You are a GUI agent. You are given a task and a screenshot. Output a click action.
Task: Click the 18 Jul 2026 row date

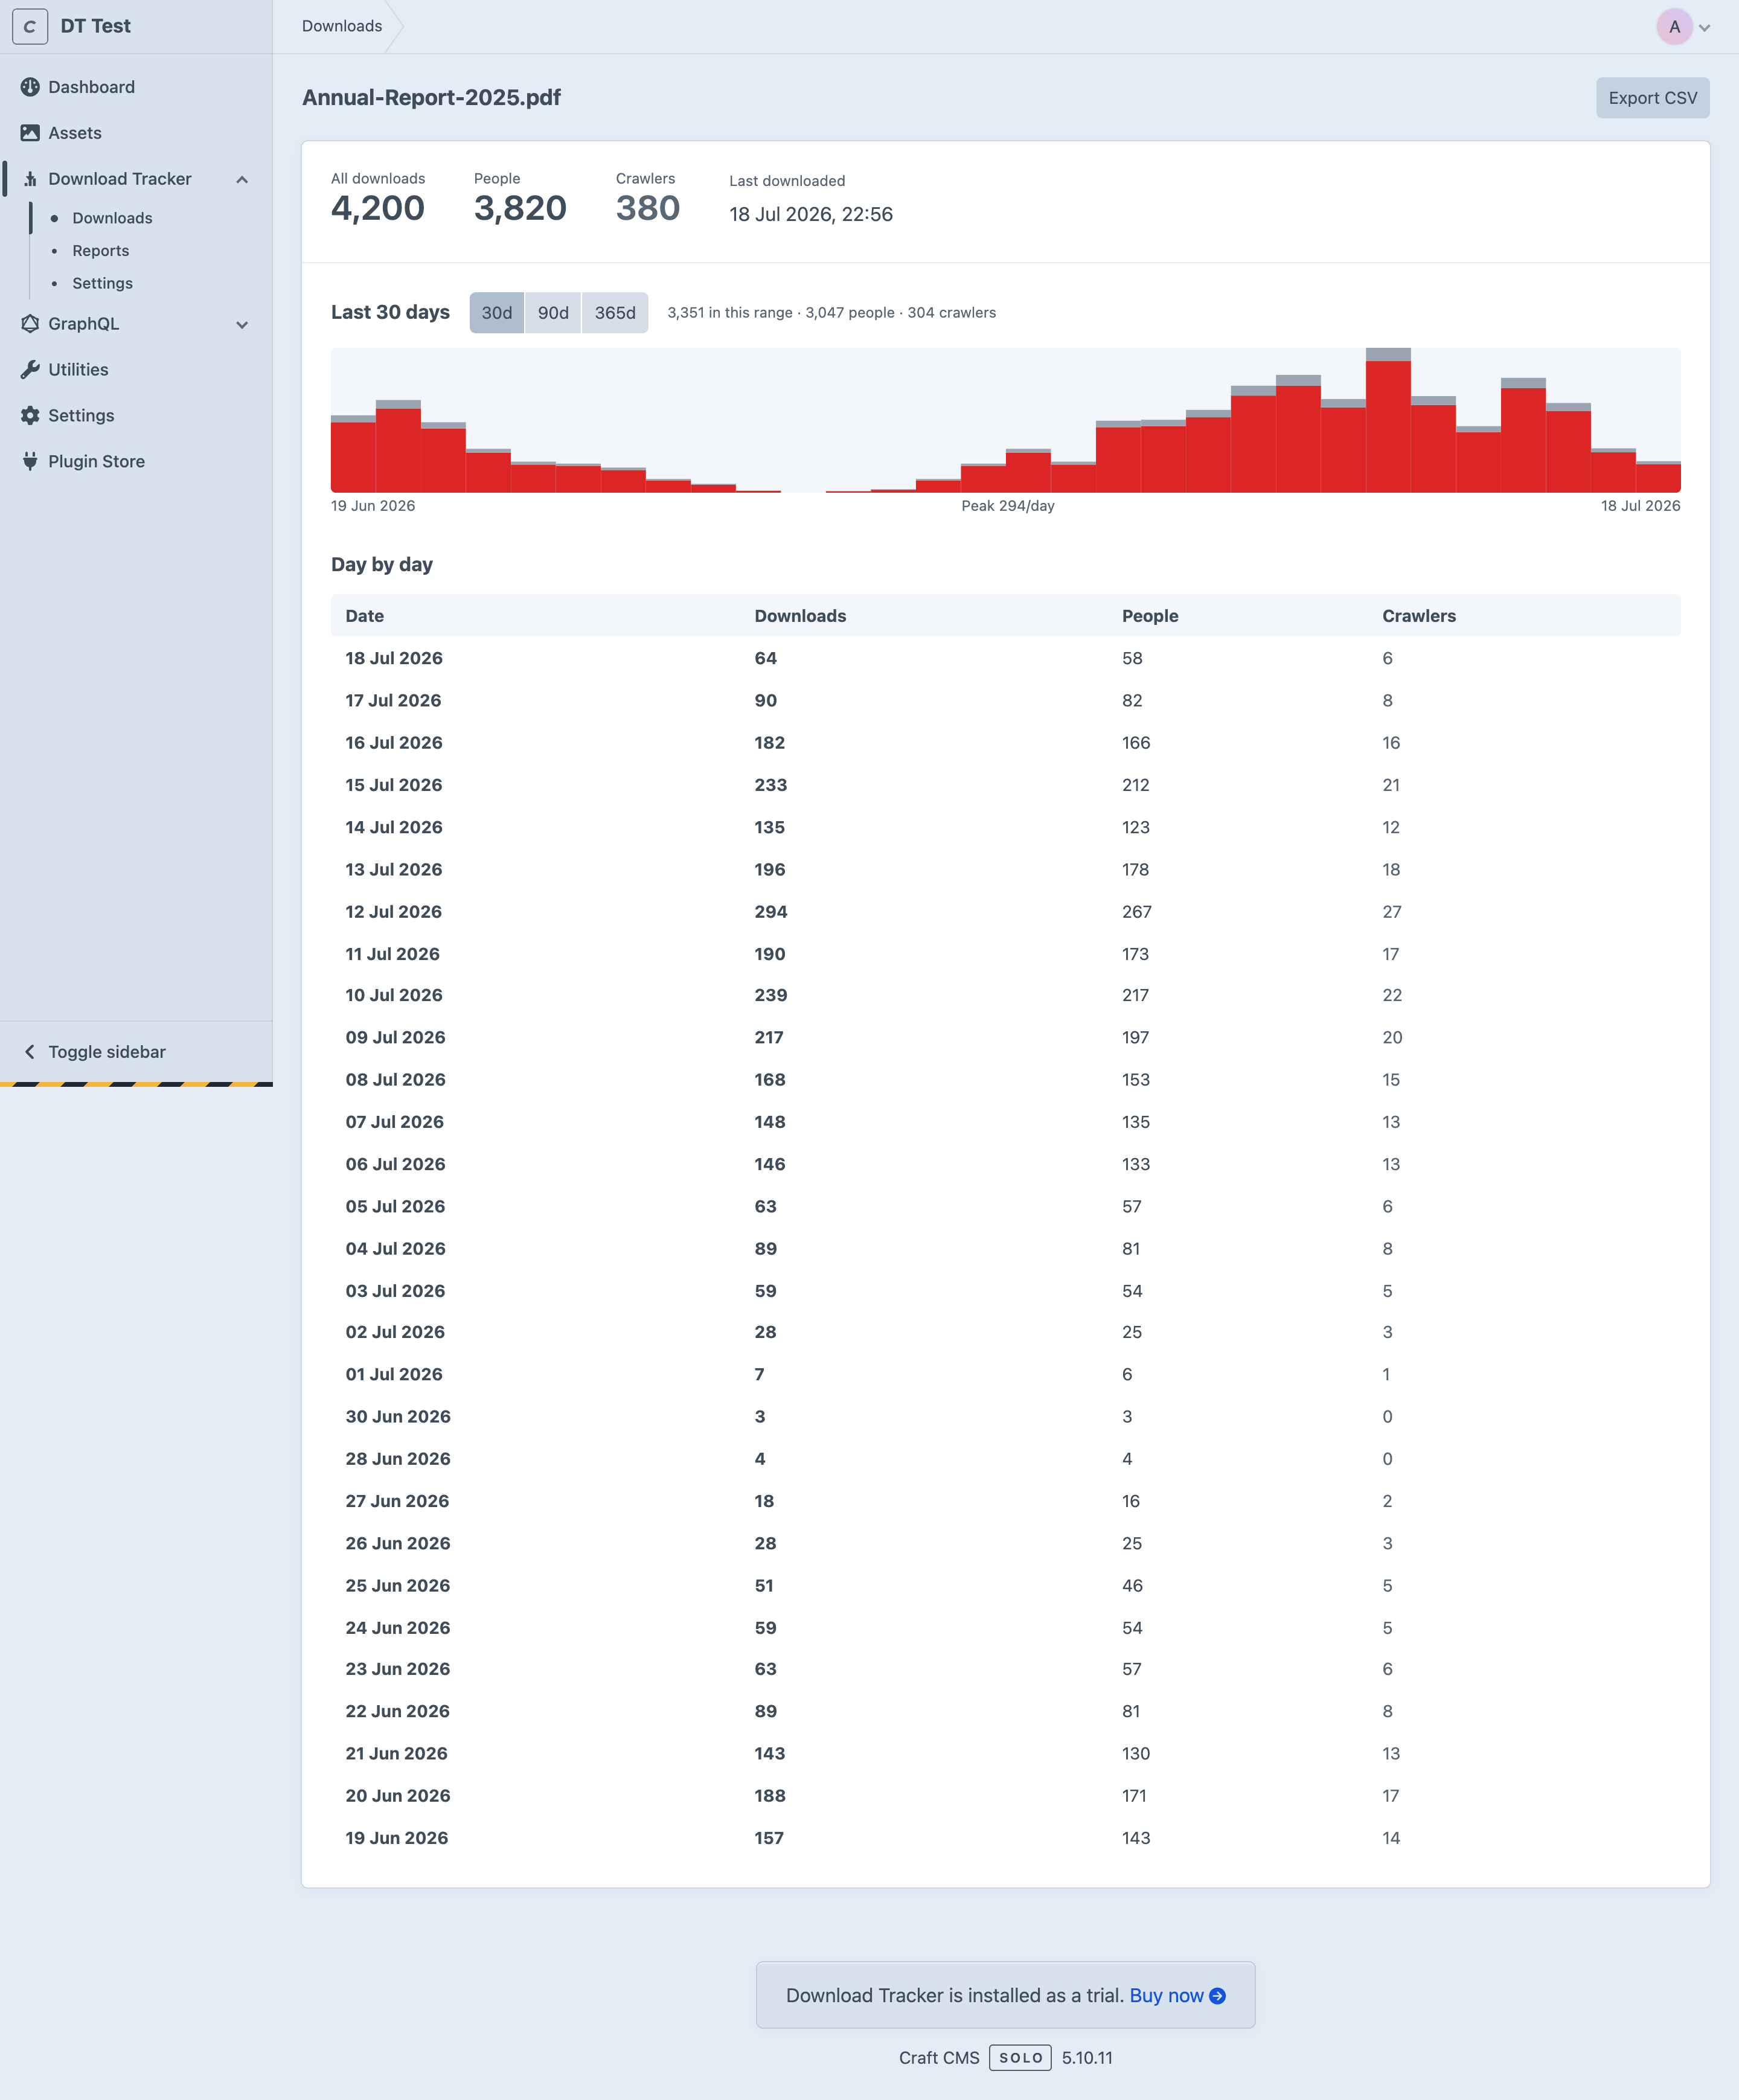pos(394,658)
